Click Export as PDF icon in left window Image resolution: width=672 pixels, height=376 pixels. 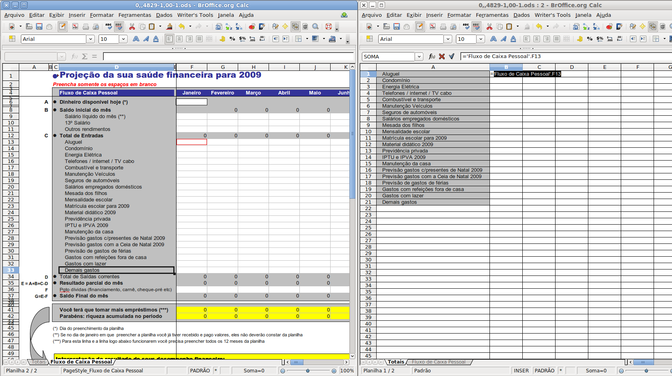pyautogui.click(x=75, y=27)
